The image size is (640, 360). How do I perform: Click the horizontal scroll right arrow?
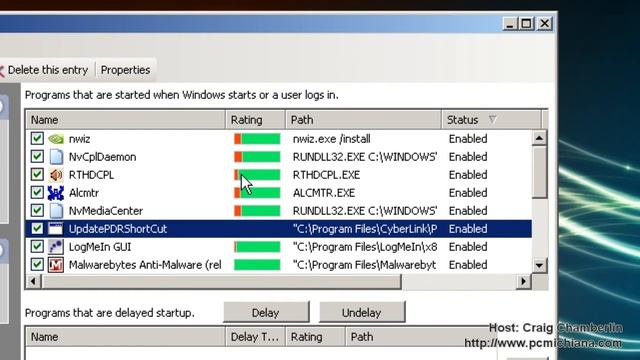(524, 281)
